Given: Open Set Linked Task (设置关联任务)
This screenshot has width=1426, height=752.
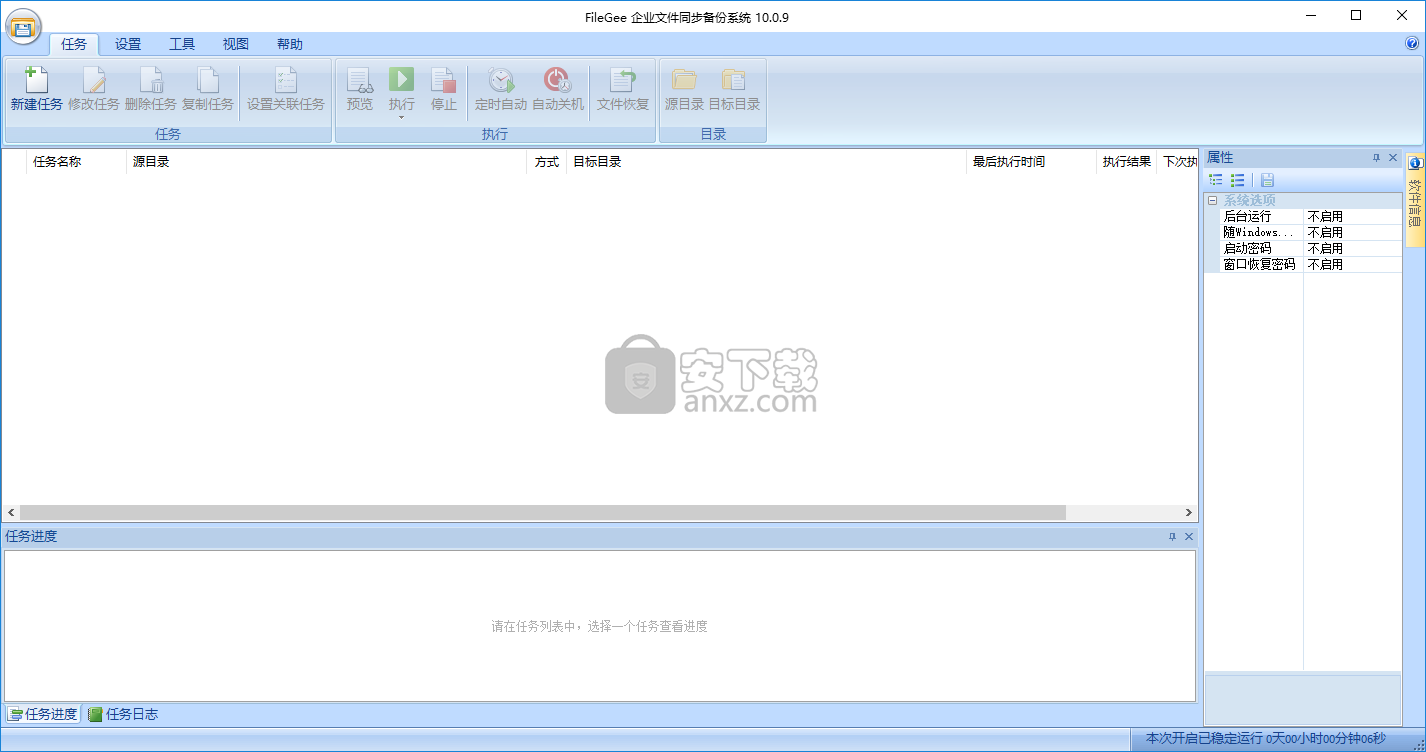Looking at the screenshot, I should coord(286,89).
